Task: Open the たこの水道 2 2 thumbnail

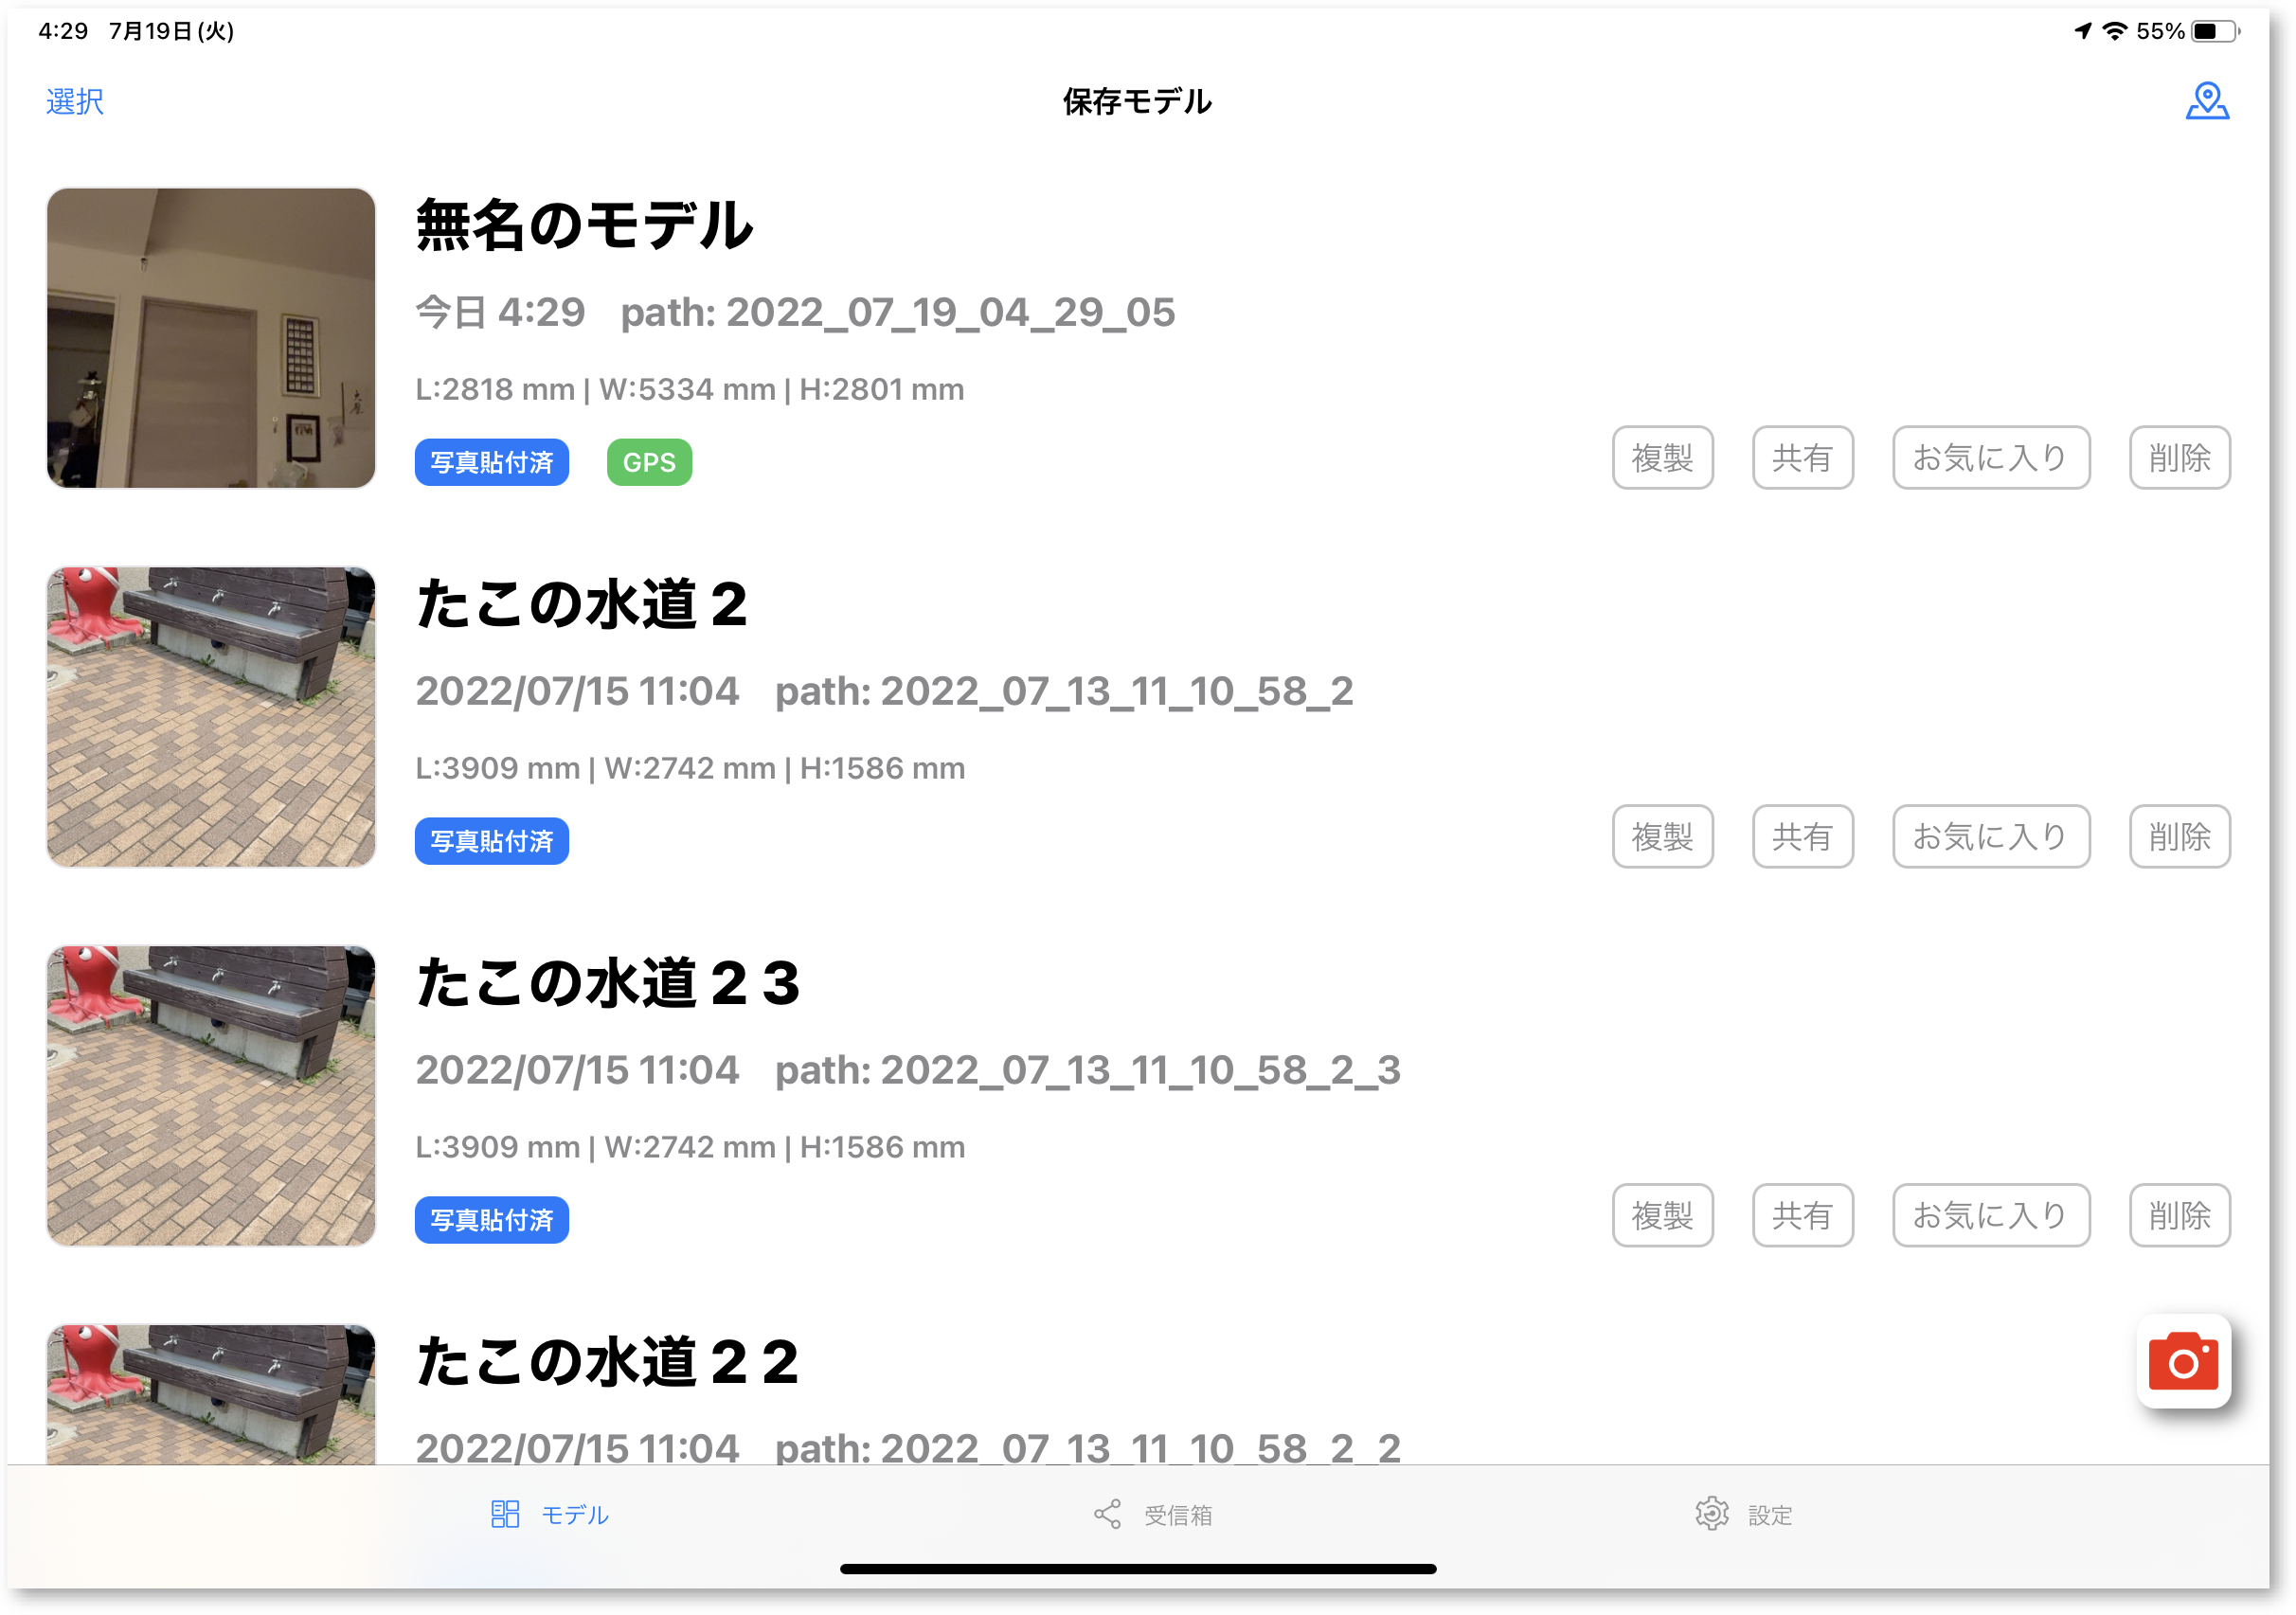Action: 211,1395
